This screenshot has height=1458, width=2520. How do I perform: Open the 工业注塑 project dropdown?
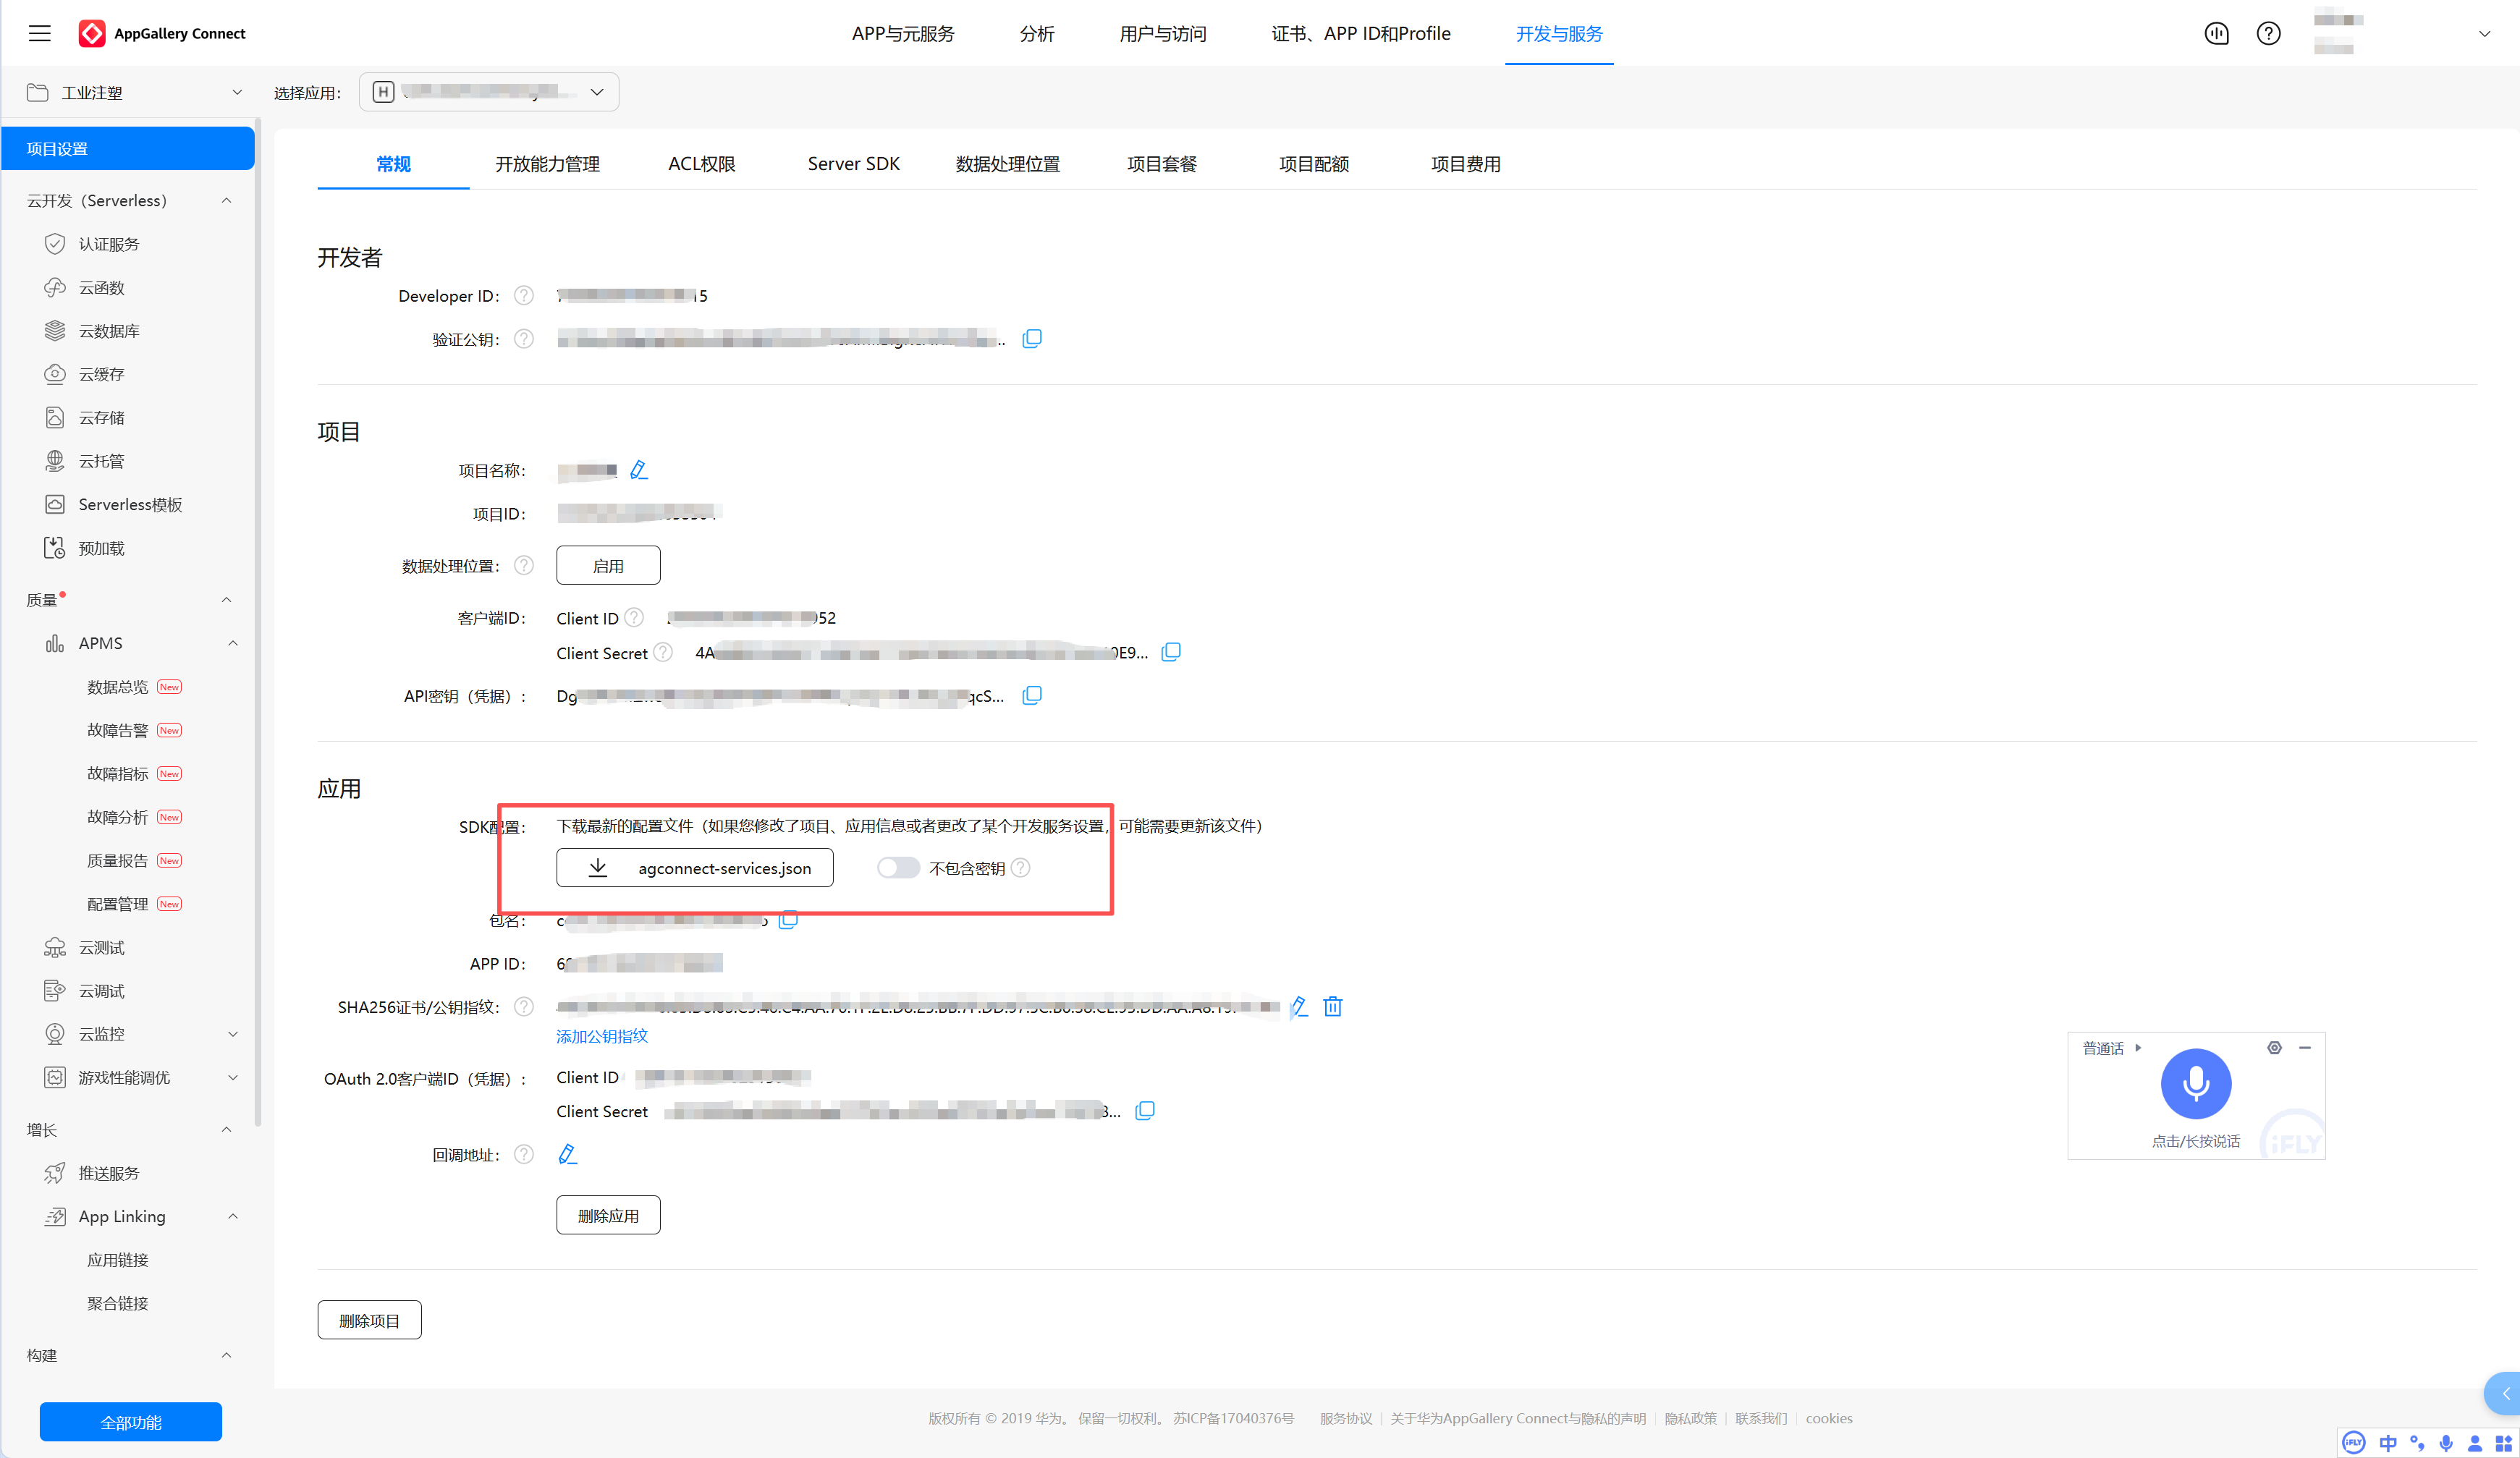[x=135, y=92]
